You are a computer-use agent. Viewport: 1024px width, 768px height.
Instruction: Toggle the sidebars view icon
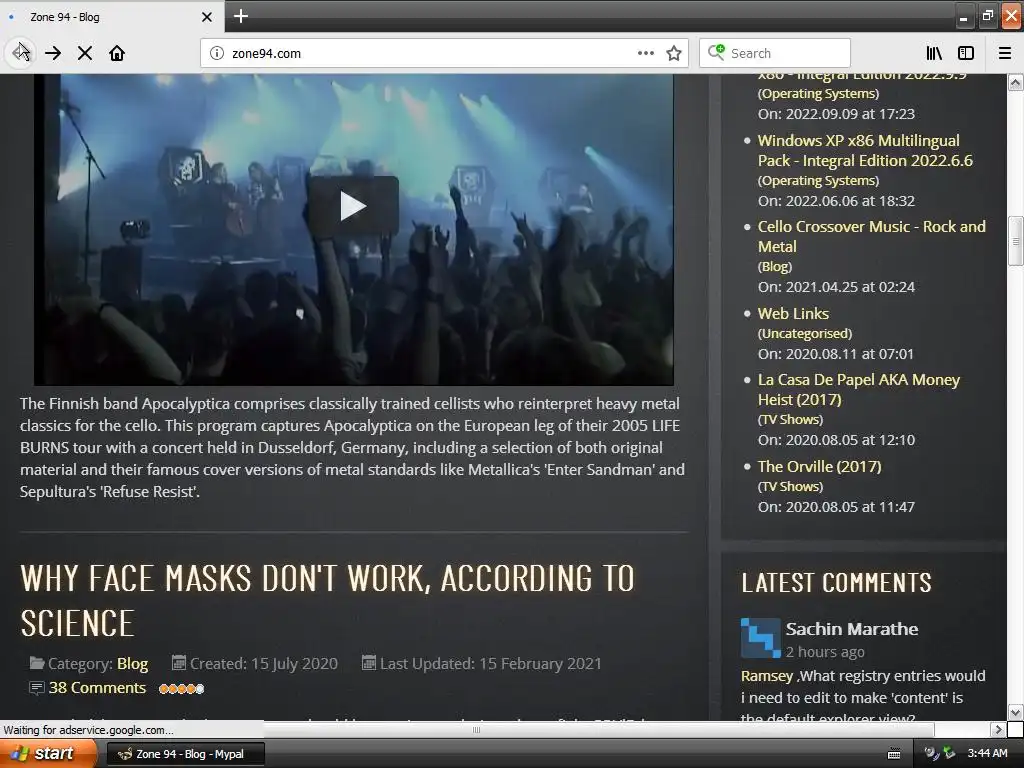pos(966,53)
